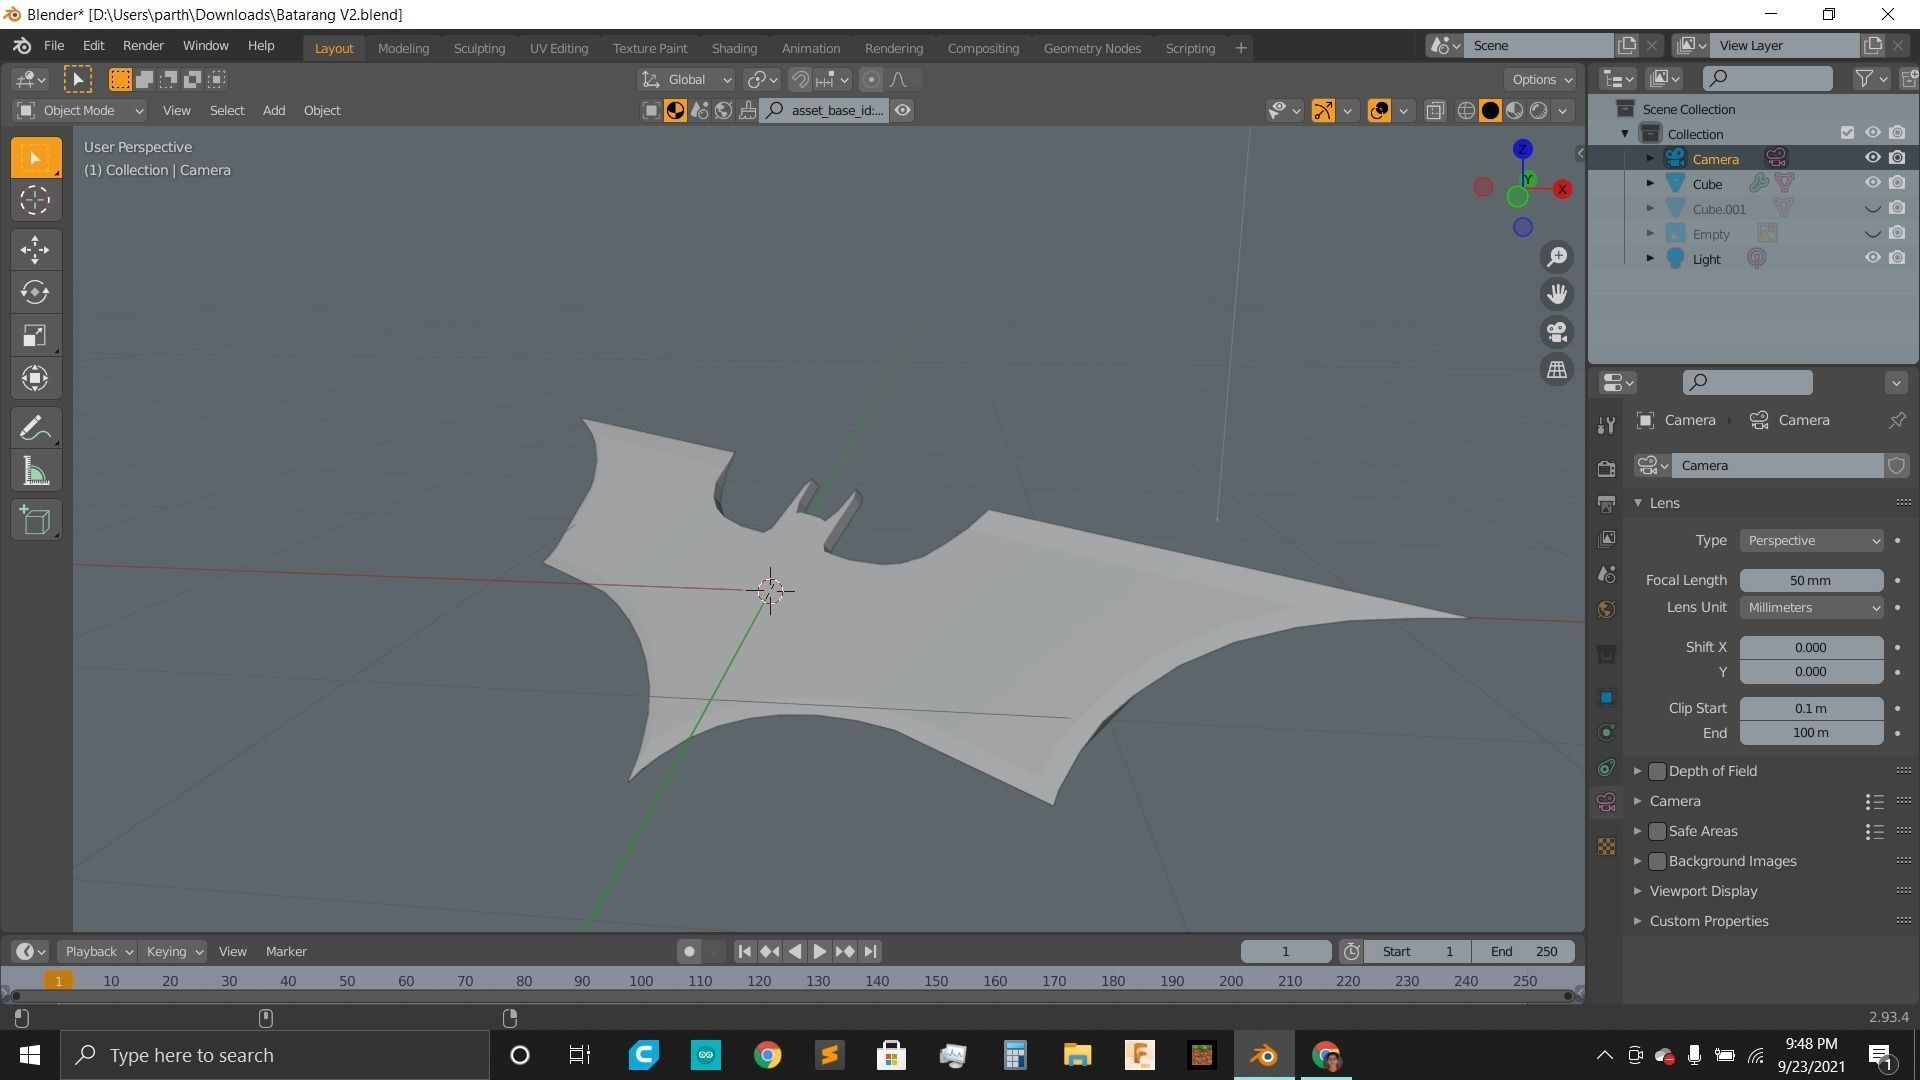
Task: Select the Add Cube tool
Action: pyautogui.click(x=35, y=520)
